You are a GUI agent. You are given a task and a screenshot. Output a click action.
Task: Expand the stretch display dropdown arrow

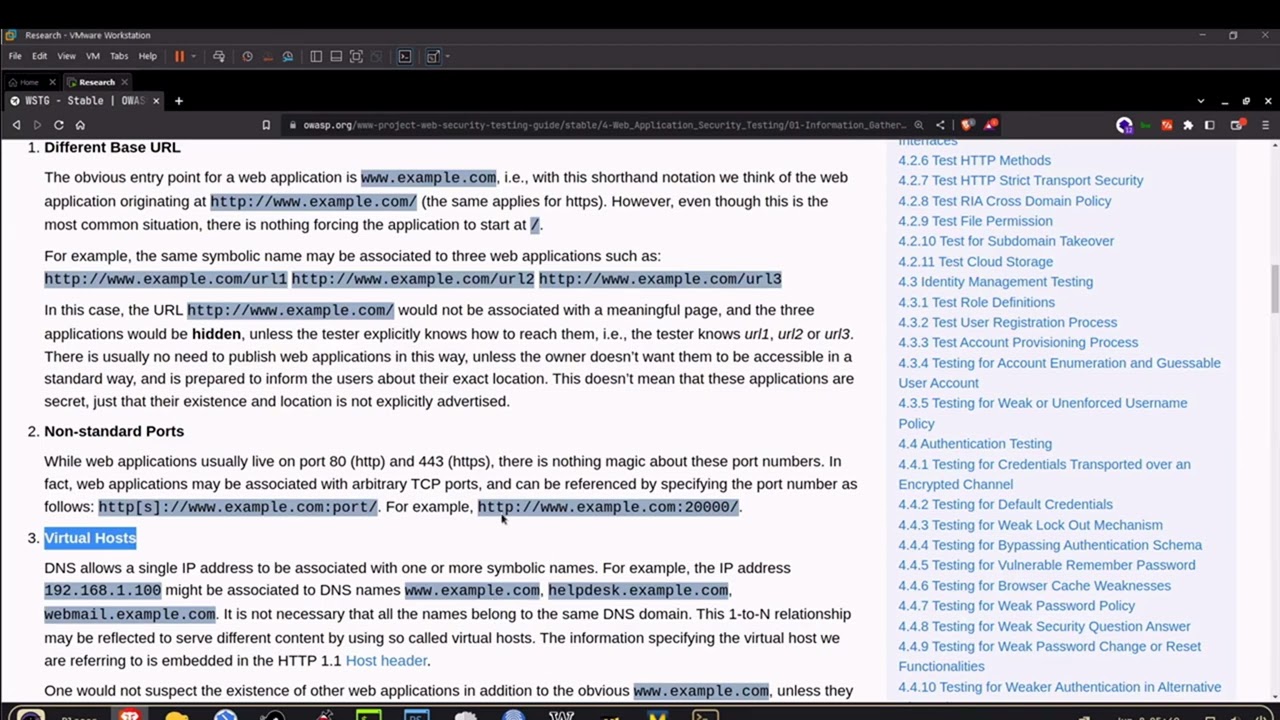447,56
